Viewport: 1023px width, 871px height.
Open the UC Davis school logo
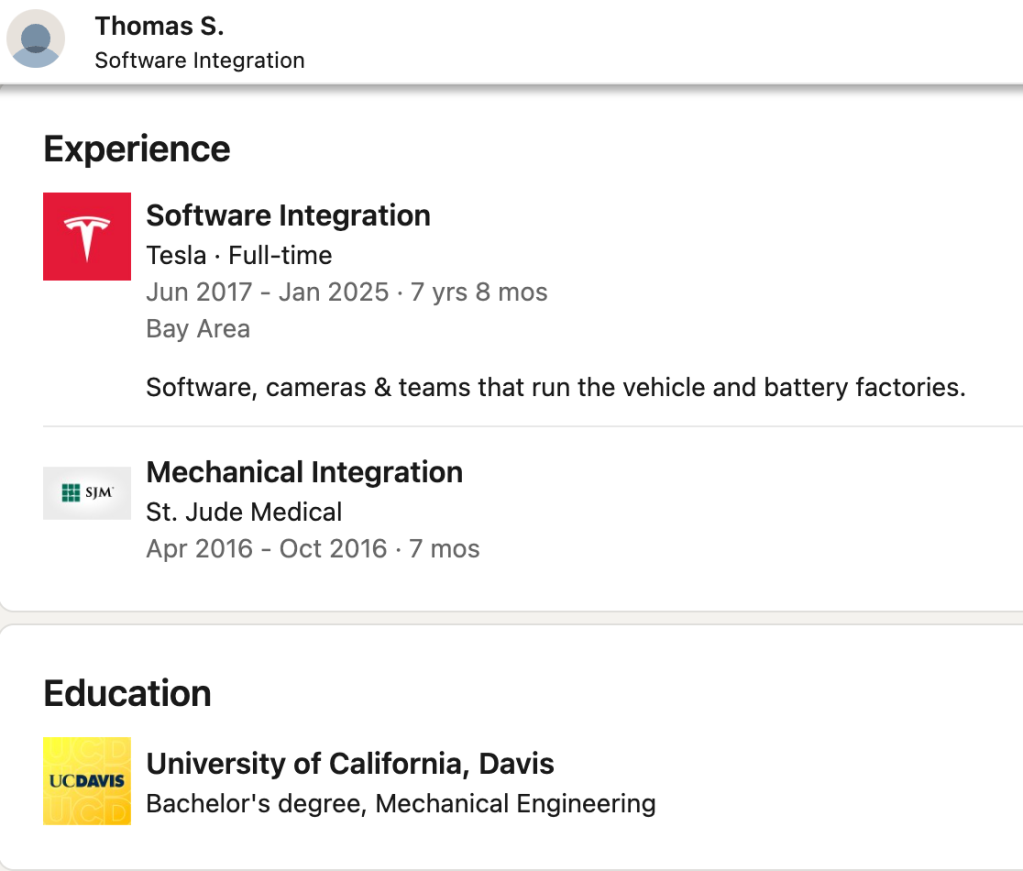pyautogui.click(x=87, y=781)
